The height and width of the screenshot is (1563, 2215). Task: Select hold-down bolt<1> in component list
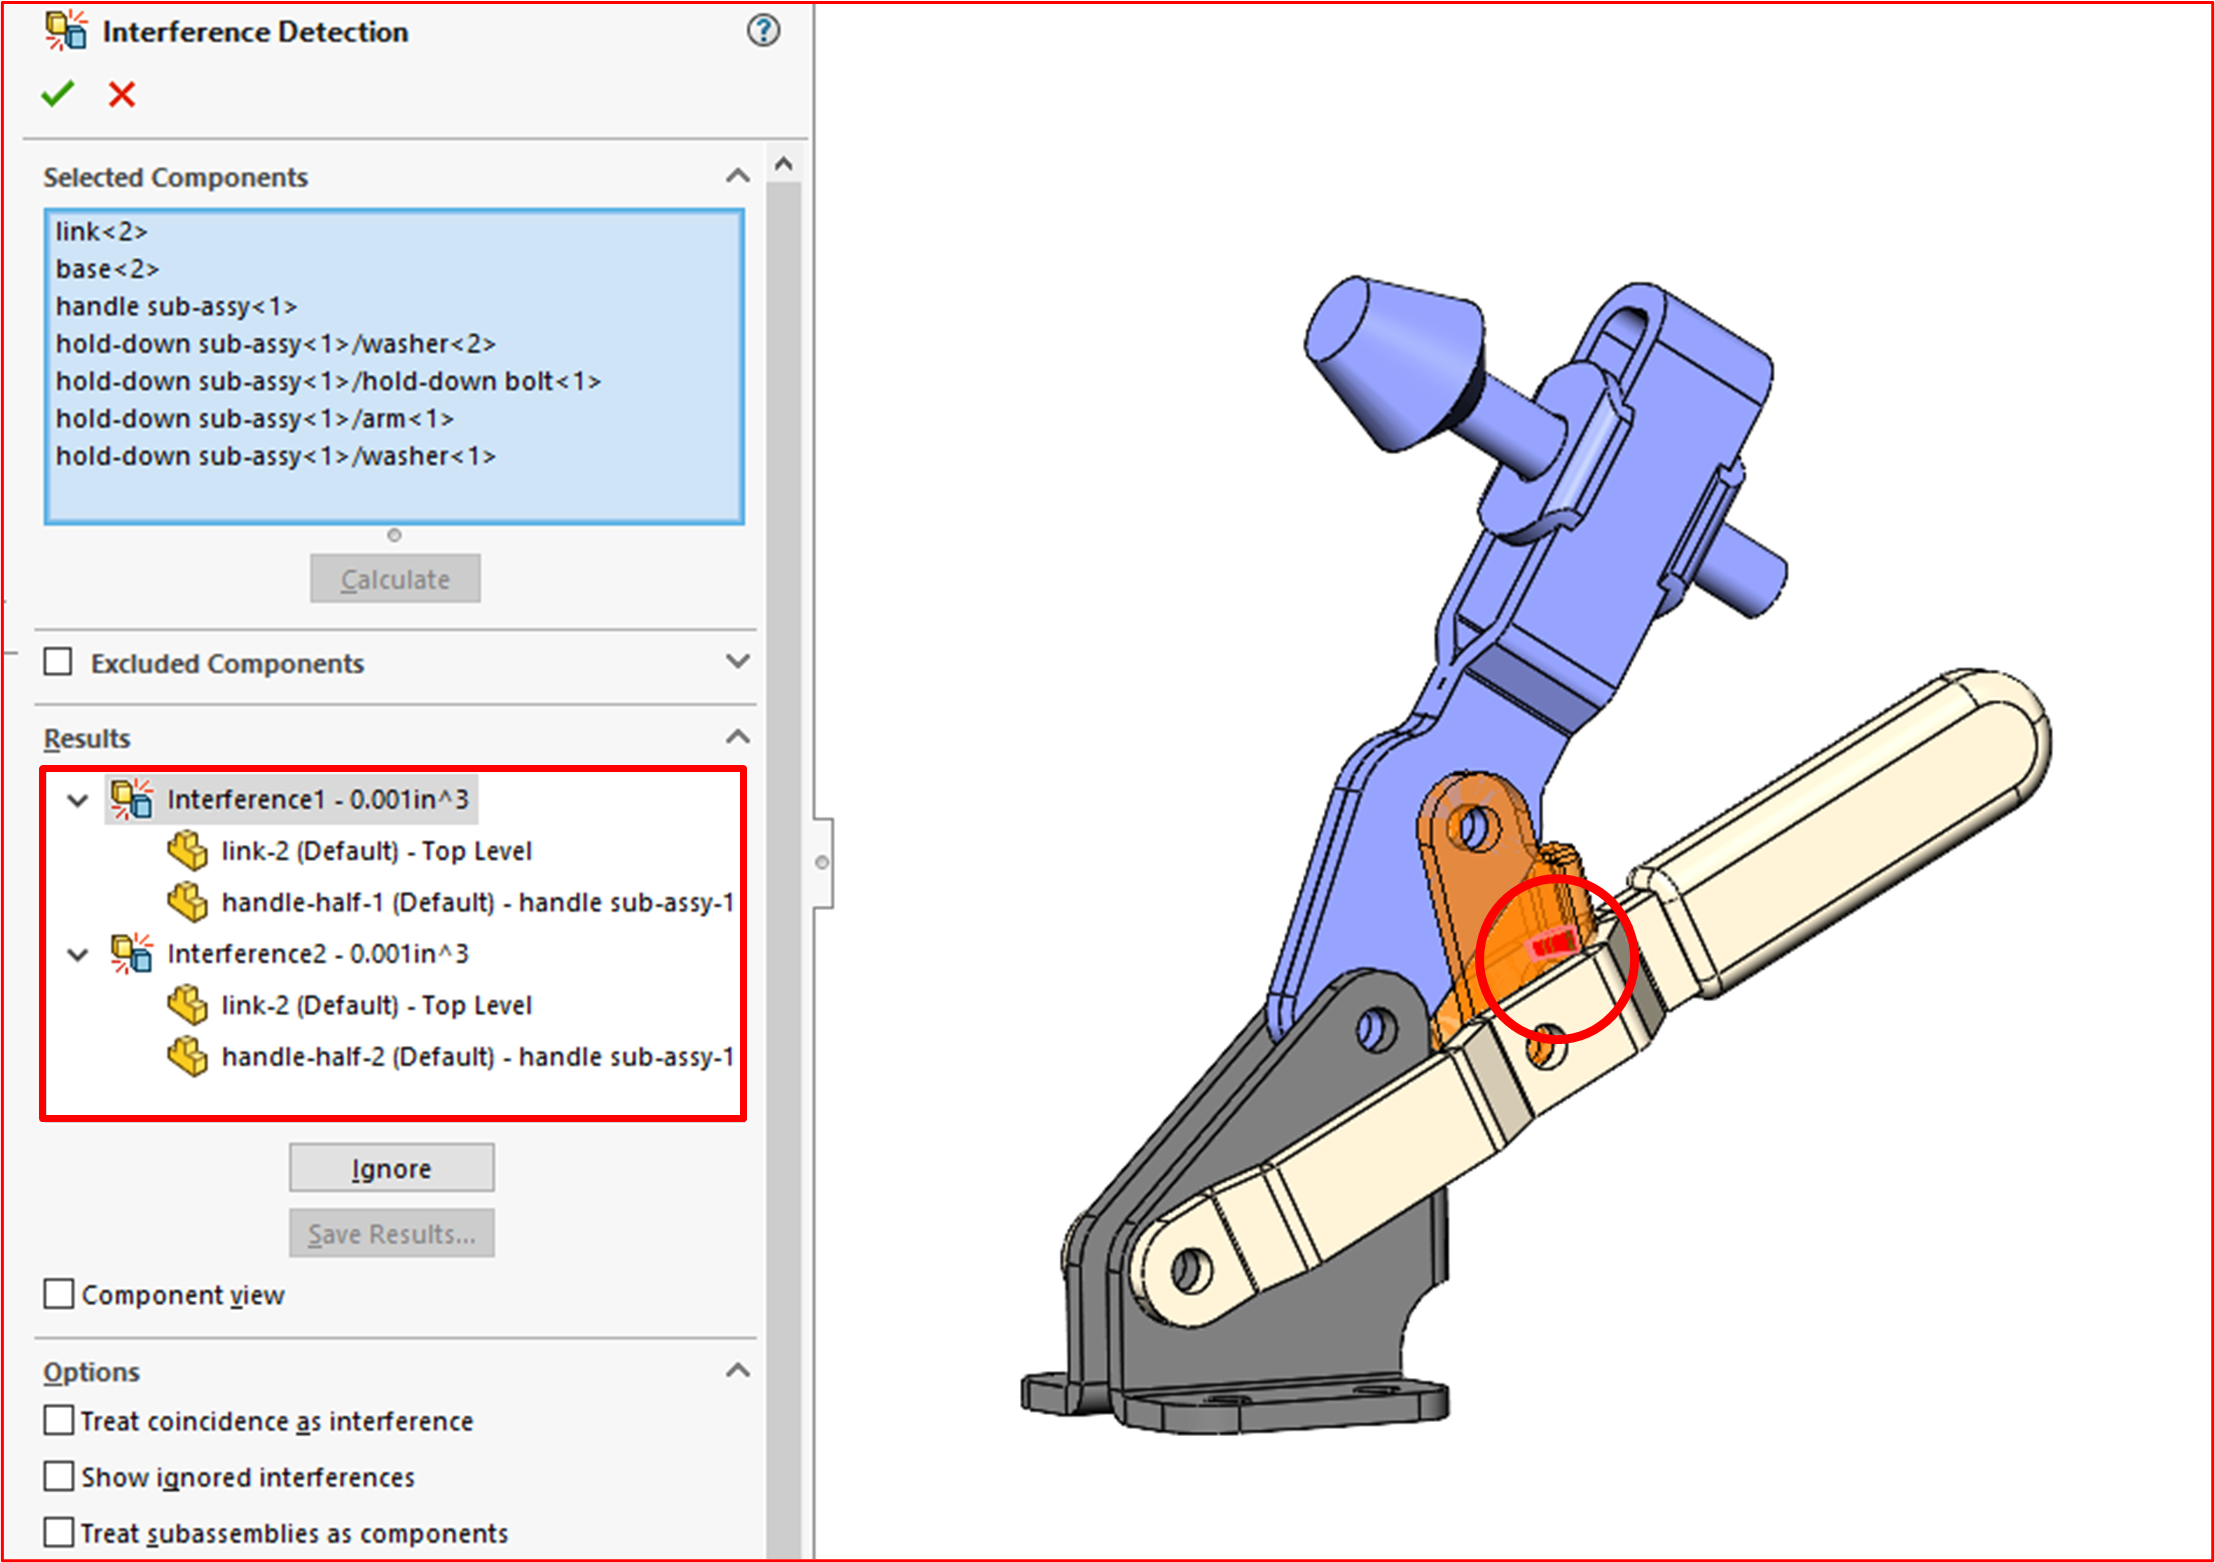328,381
